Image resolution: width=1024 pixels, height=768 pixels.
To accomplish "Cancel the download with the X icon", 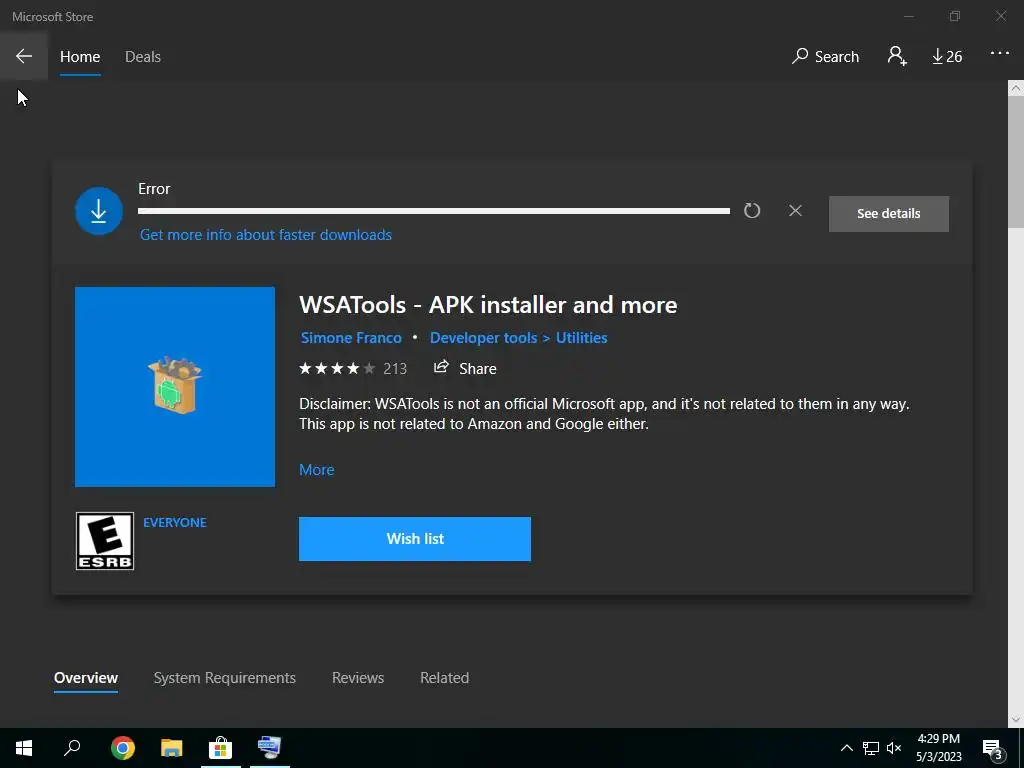I will [795, 210].
